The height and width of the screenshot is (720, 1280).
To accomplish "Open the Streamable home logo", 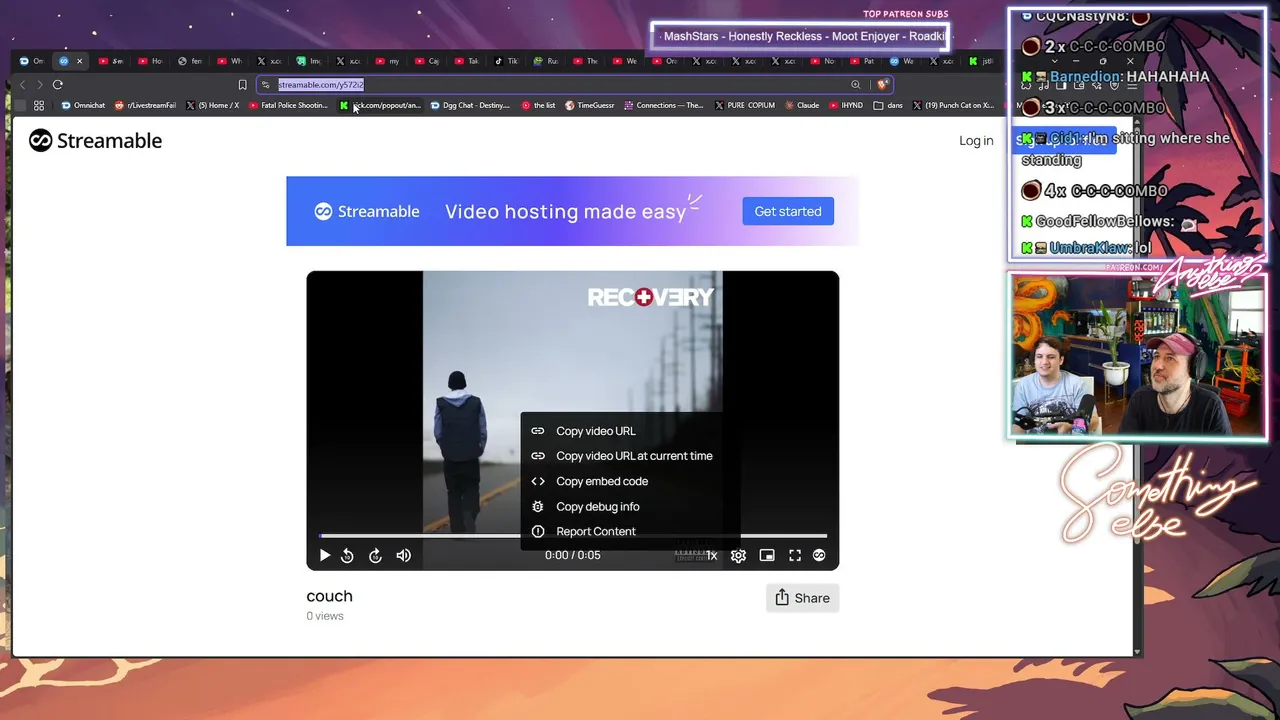I will pos(95,141).
